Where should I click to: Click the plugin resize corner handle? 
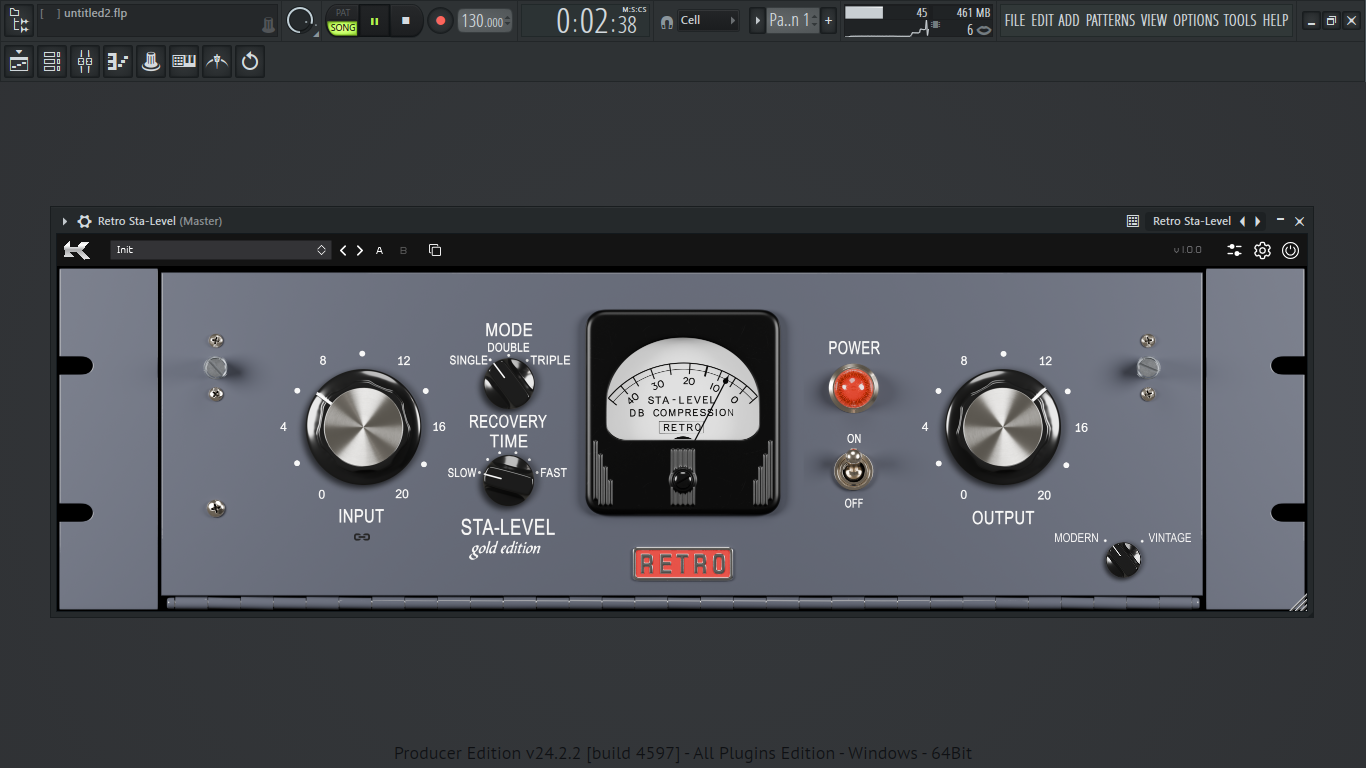pyautogui.click(x=1297, y=601)
